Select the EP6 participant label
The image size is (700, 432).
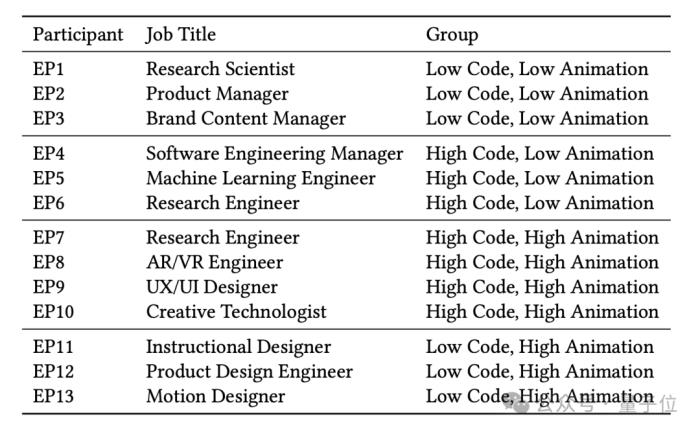pos(48,203)
